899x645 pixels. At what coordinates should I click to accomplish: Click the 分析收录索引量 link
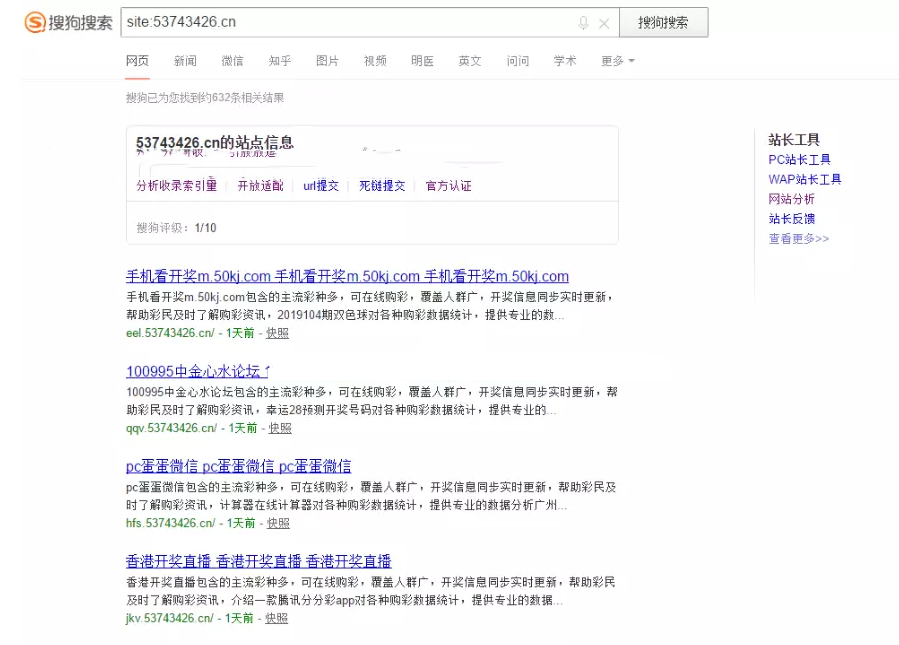[177, 186]
